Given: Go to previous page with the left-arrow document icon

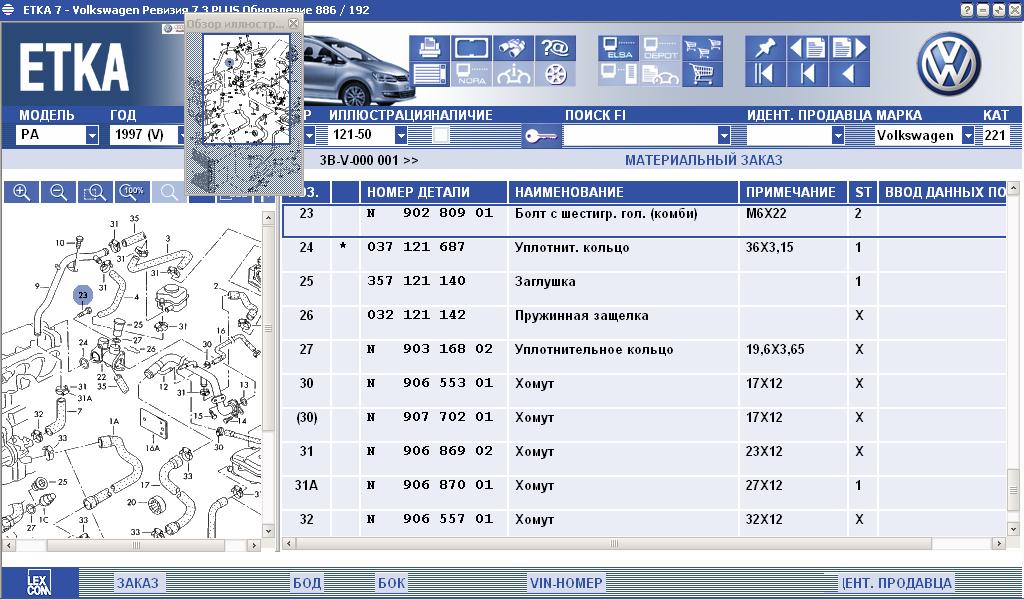Looking at the screenshot, I should point(807,48).
